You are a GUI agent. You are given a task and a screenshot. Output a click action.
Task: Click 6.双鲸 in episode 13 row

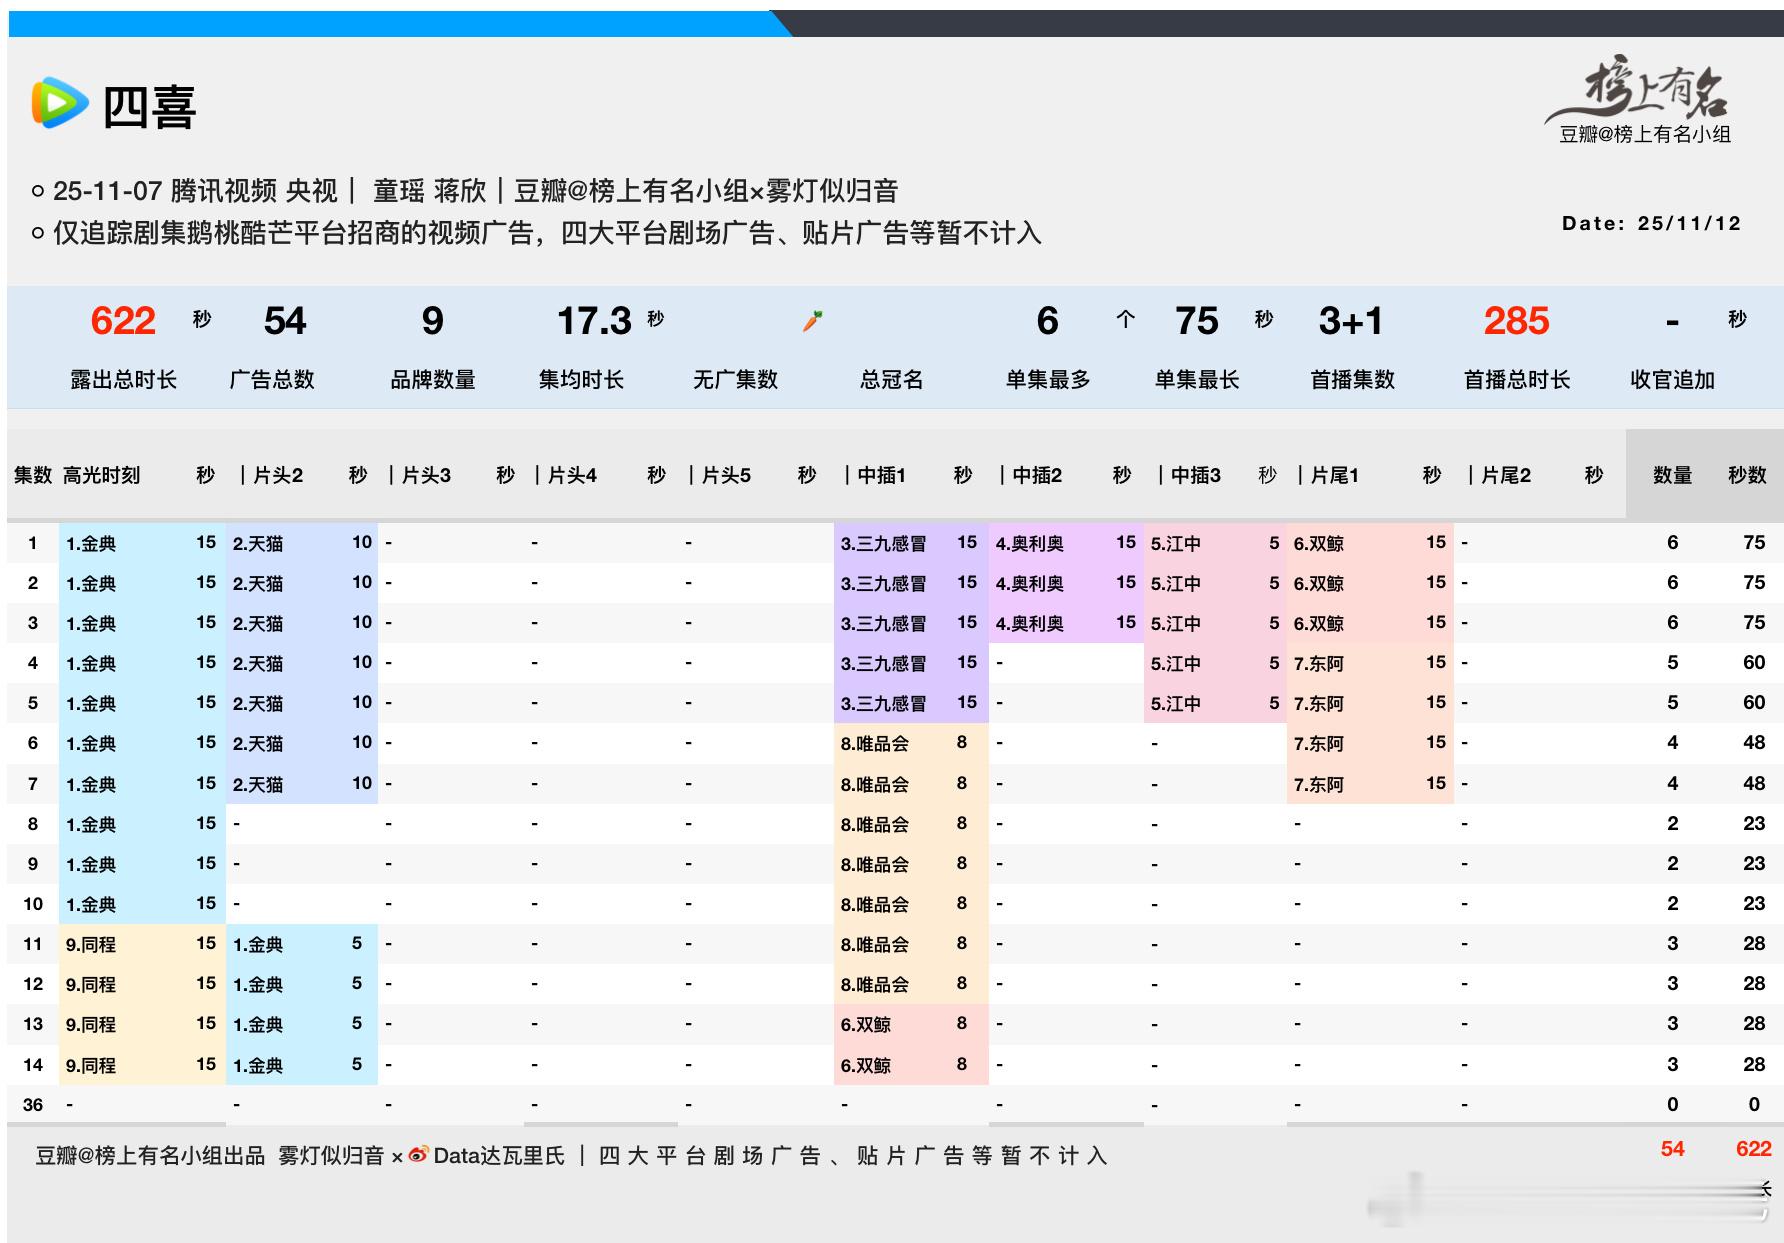point(865,1024)
